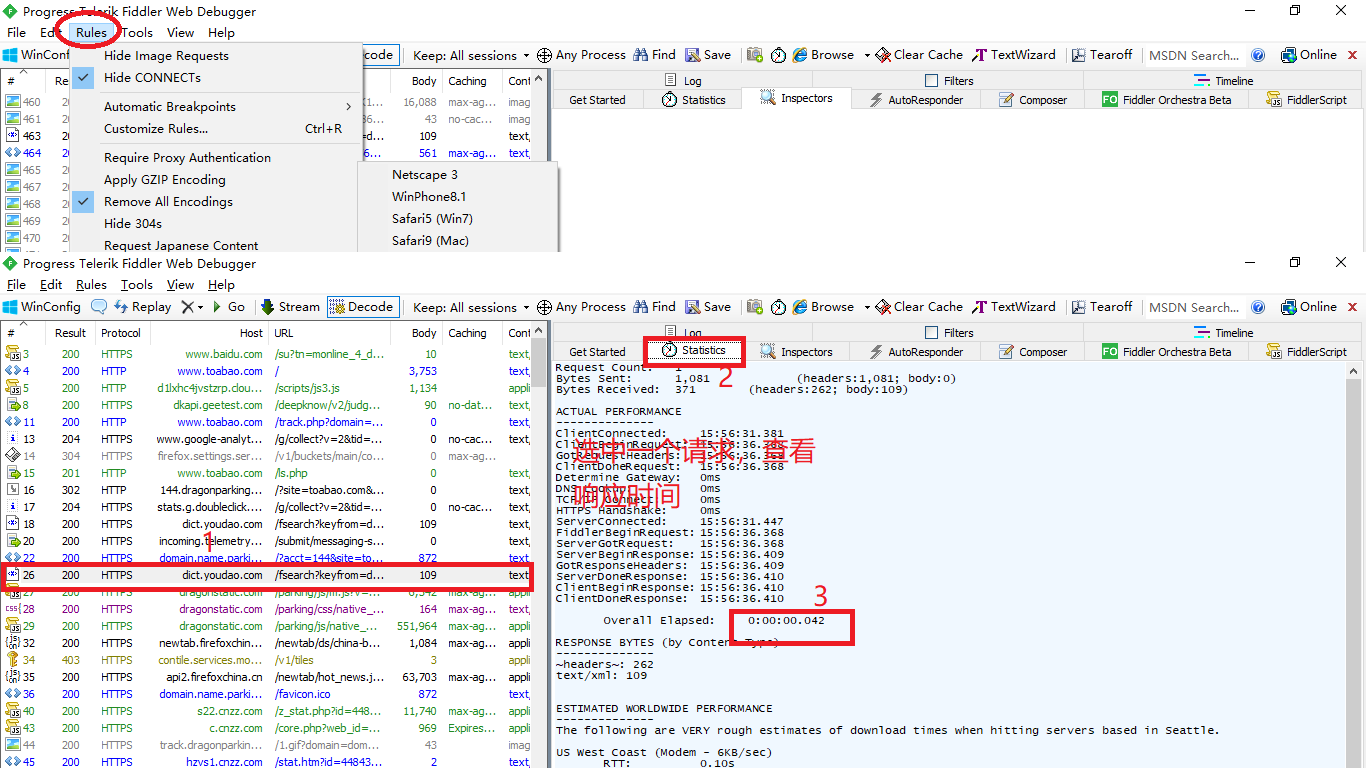Click Find in the upper window toolbar
Viewport: 1366px width, 768px height.
654,55
